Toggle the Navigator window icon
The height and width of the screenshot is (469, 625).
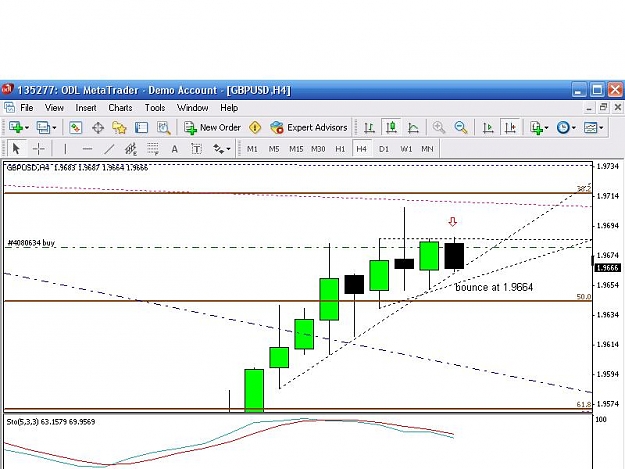pos(119,128)
